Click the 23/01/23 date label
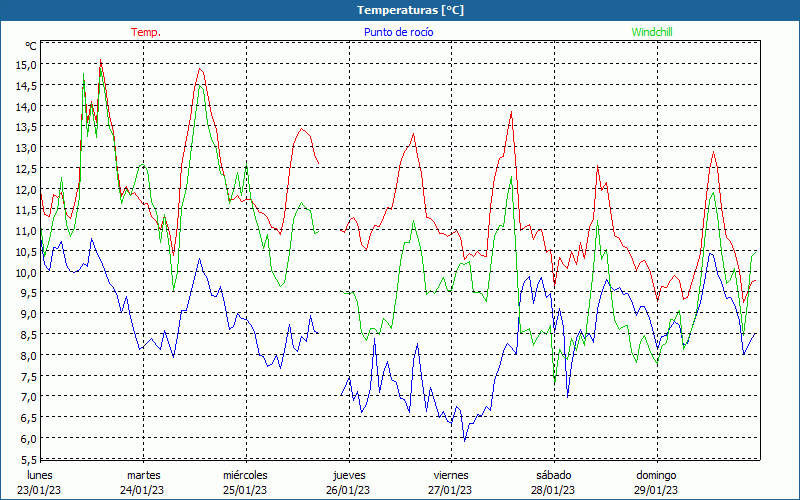This screenshot has height=500, width=800. click(x=39, y=490)
